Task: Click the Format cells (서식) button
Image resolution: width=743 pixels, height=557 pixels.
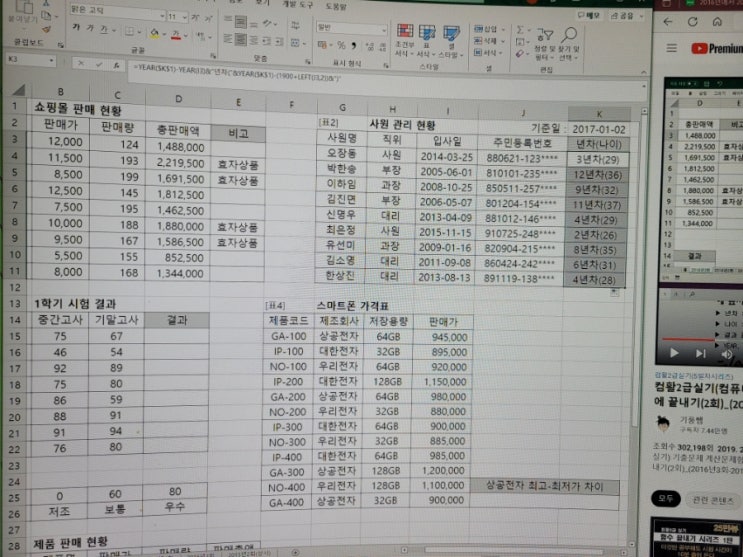Action: click(x=488, y=53)
